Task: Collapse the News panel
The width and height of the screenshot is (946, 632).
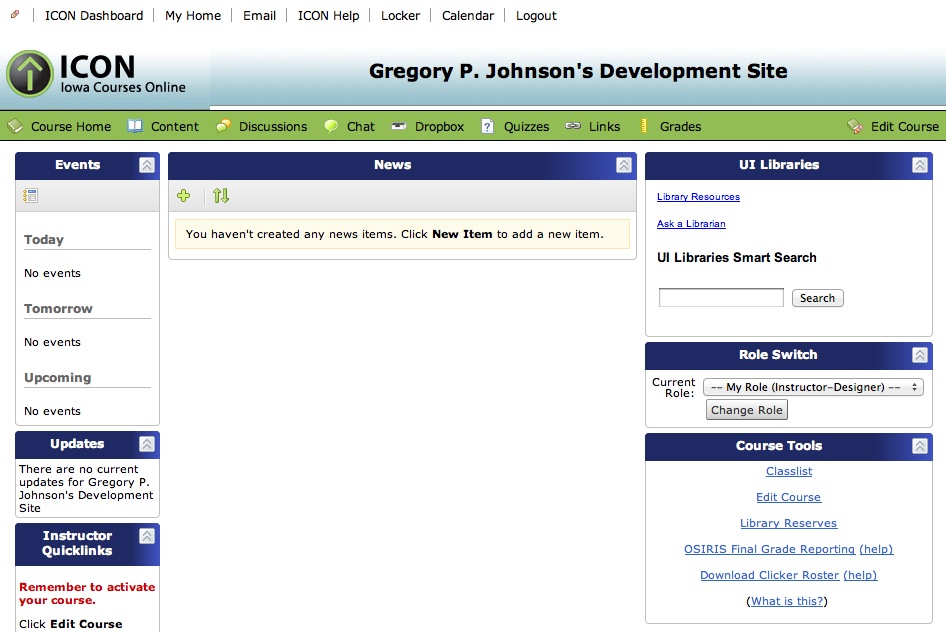Action: (624, 165)
